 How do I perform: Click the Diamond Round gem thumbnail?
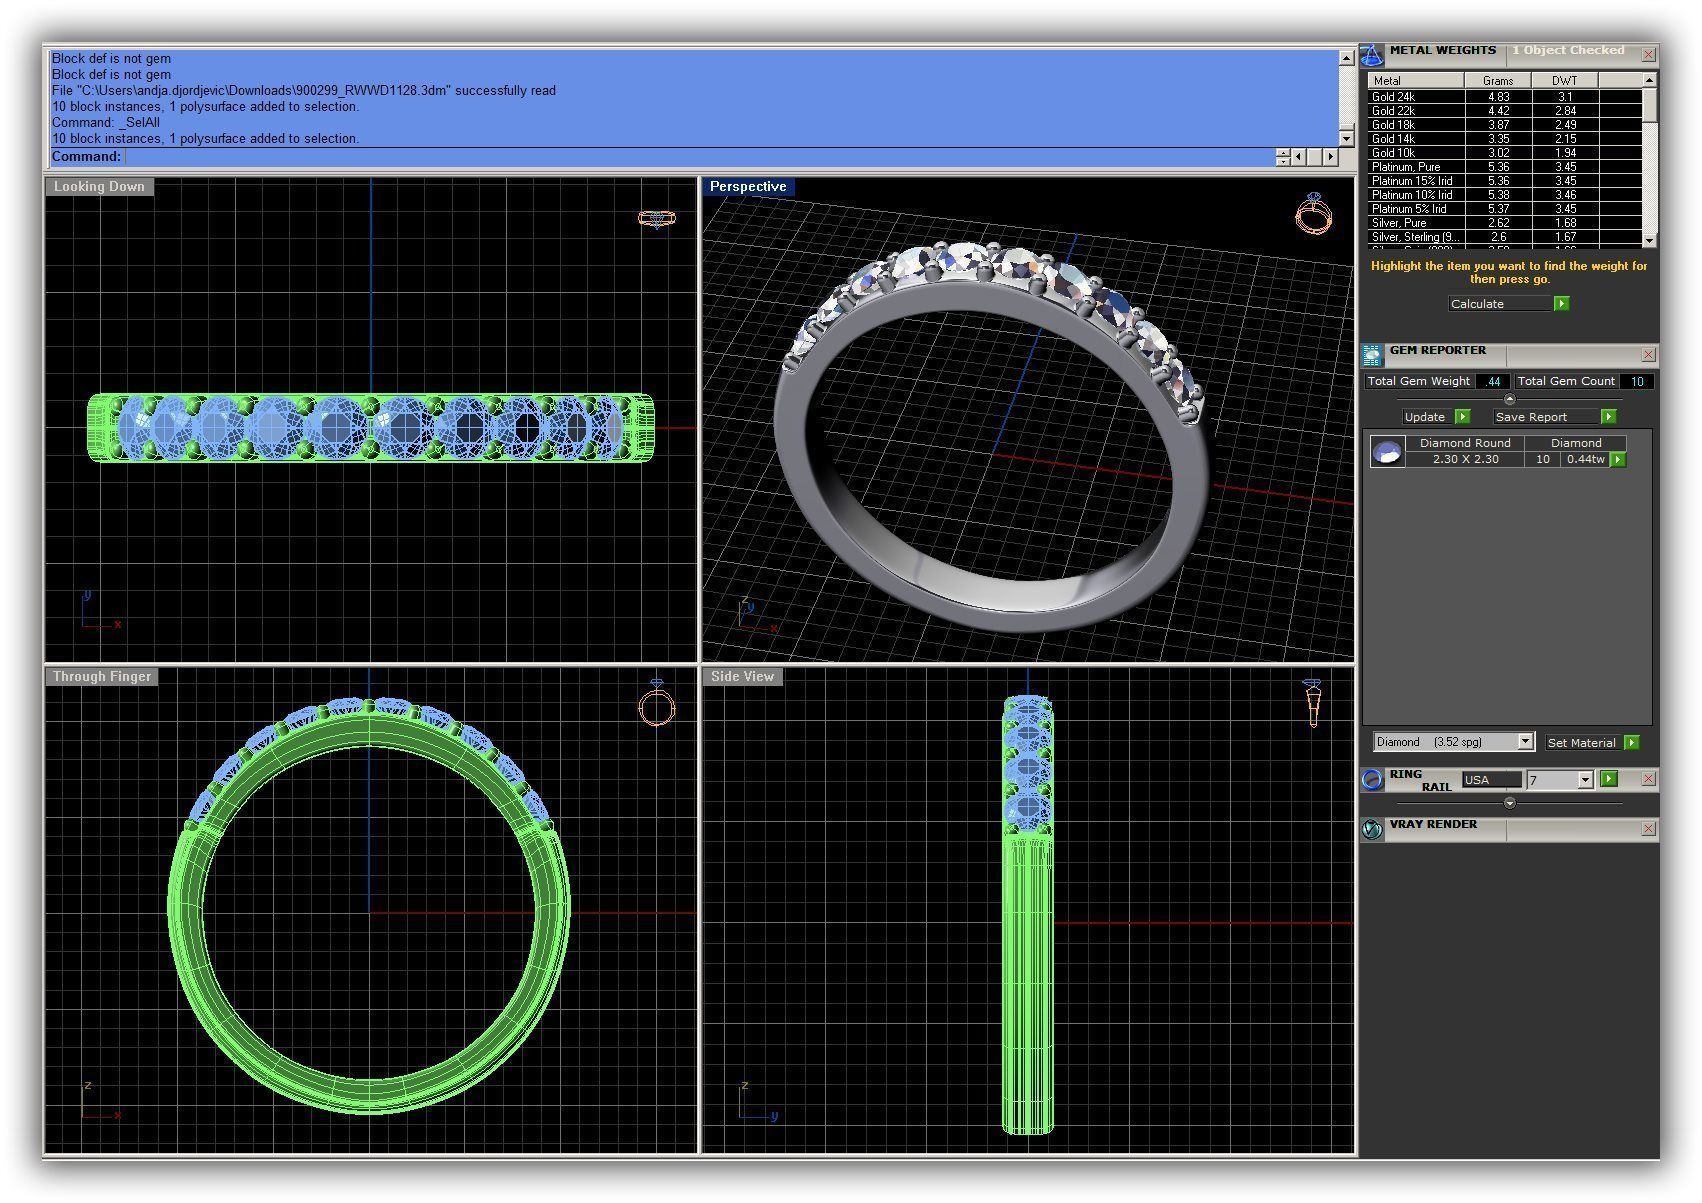(x=1387, y=452)
